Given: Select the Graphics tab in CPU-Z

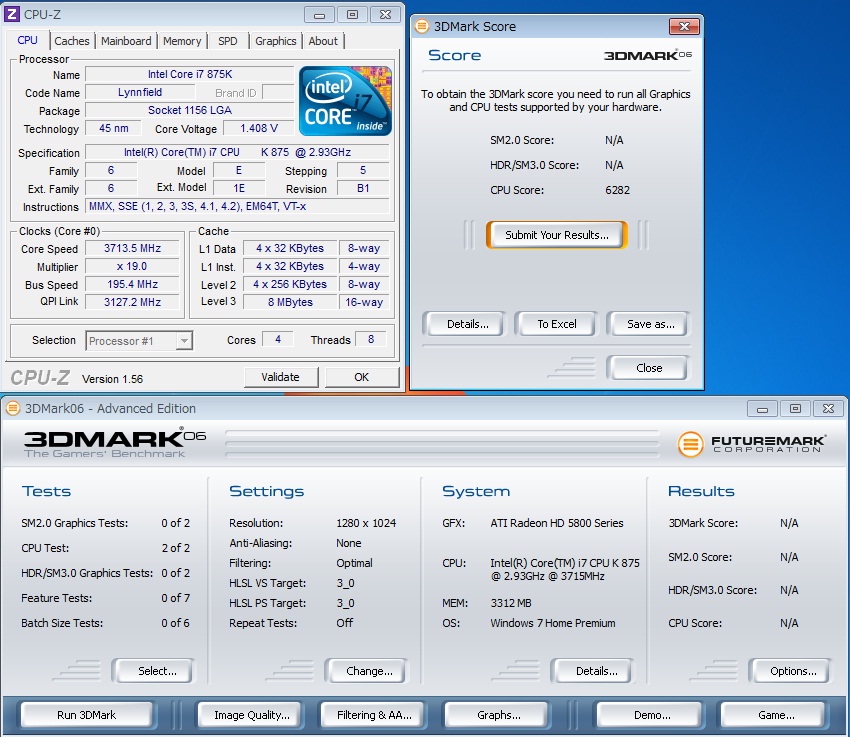Looking at the screenshot, I should pyautogui.click(x=275, y=41).
